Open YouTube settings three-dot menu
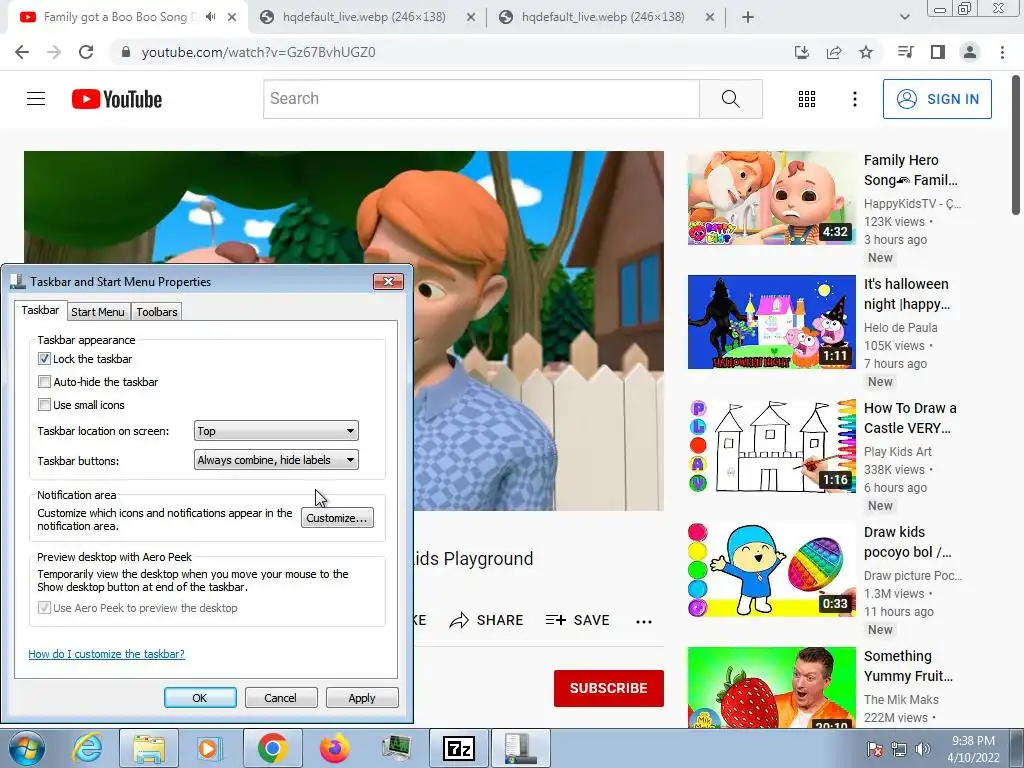 (854, 99)
